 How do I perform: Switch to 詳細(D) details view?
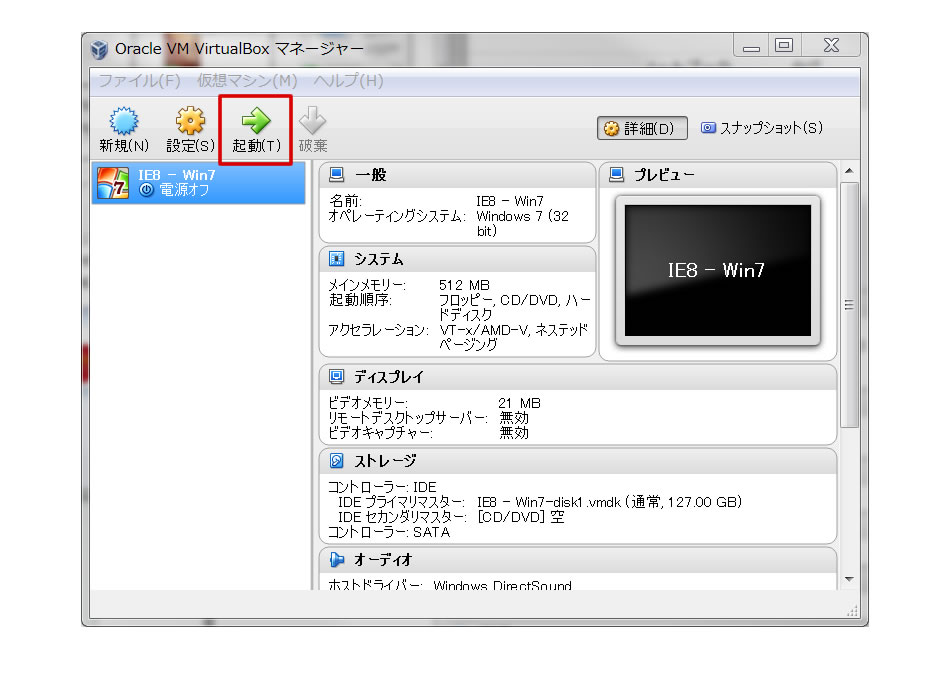tap(642, 128)
